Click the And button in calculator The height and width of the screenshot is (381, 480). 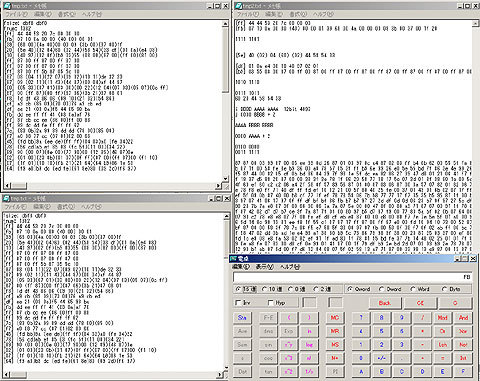[463, 318]
